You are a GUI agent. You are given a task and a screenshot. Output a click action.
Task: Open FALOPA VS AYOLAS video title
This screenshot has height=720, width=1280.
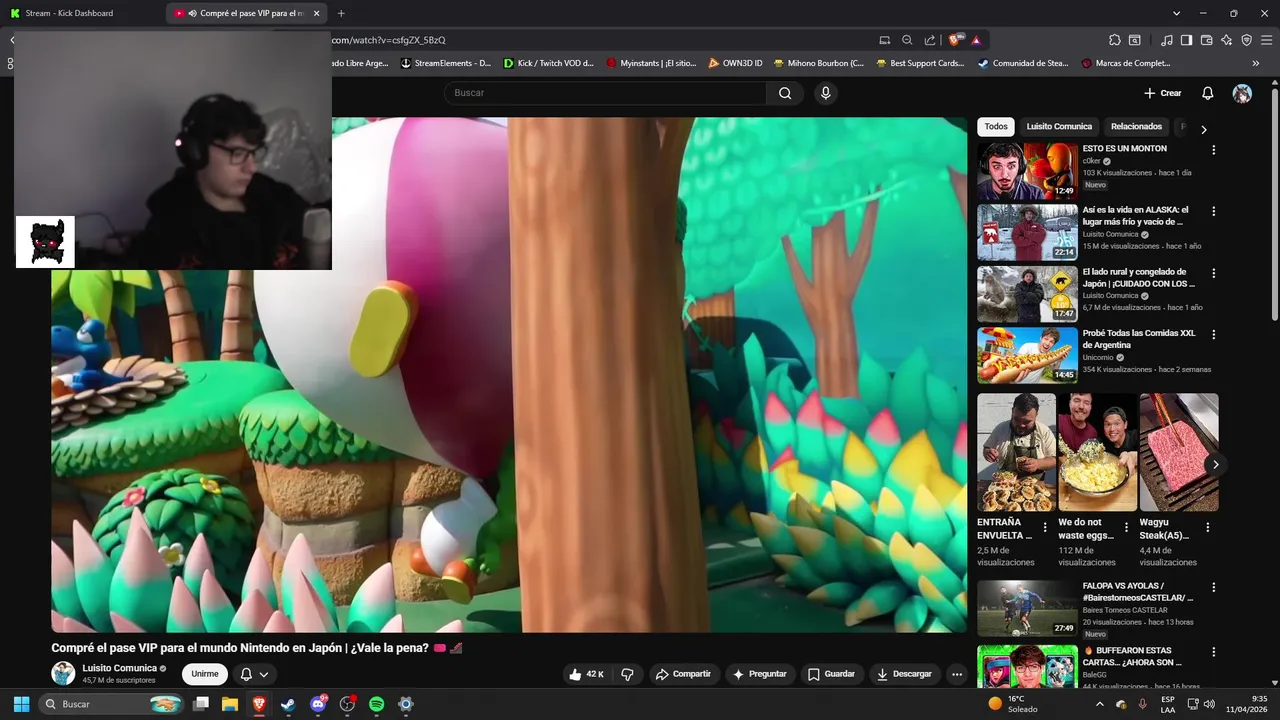[x=1138, y=592]
